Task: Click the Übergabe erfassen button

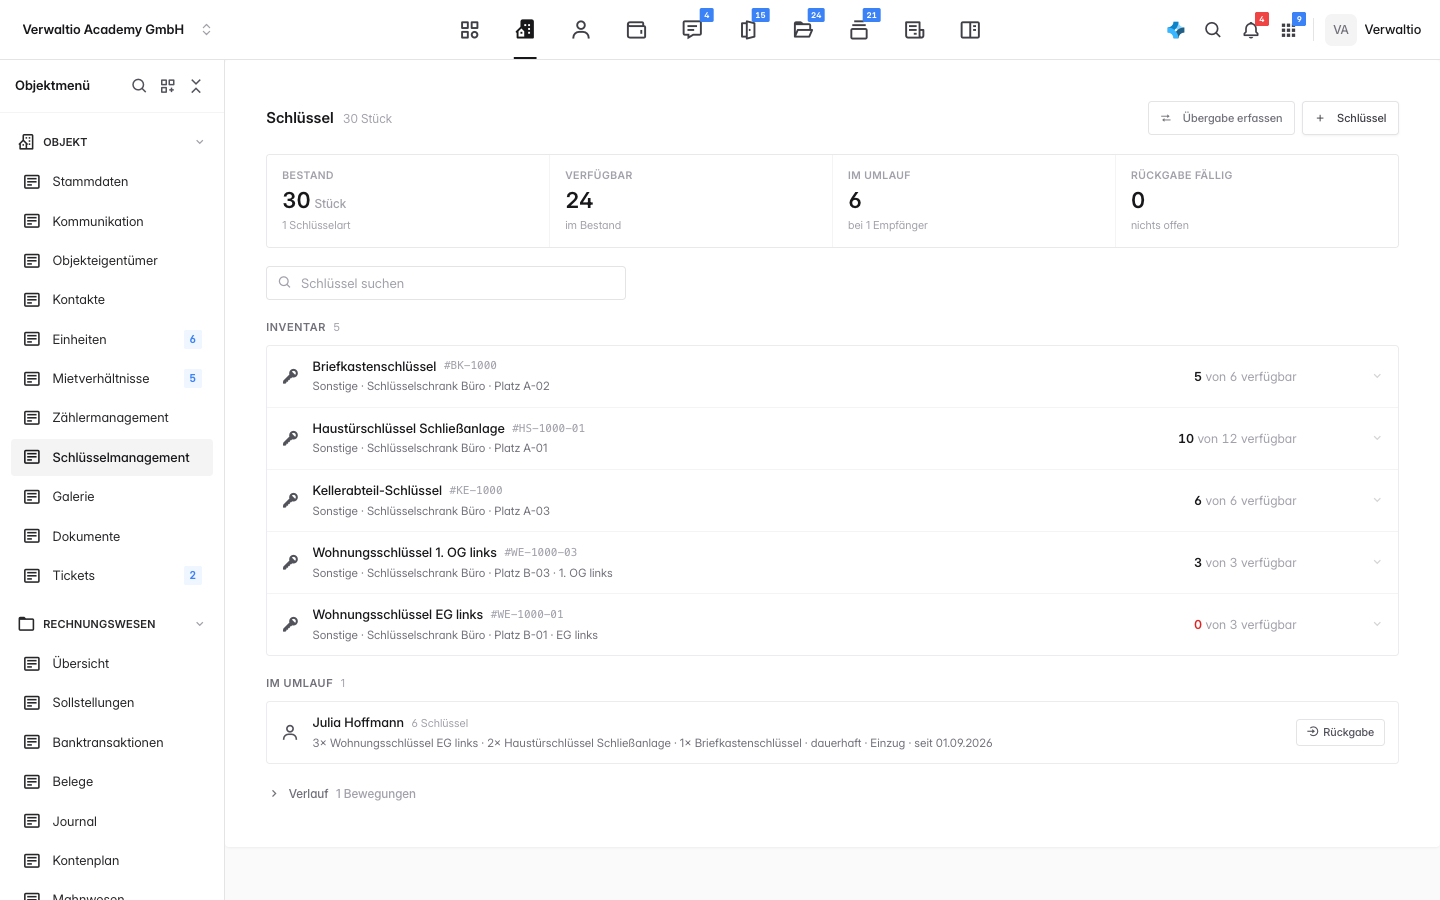Action: pyautogui.click(x=1221, y=118)
